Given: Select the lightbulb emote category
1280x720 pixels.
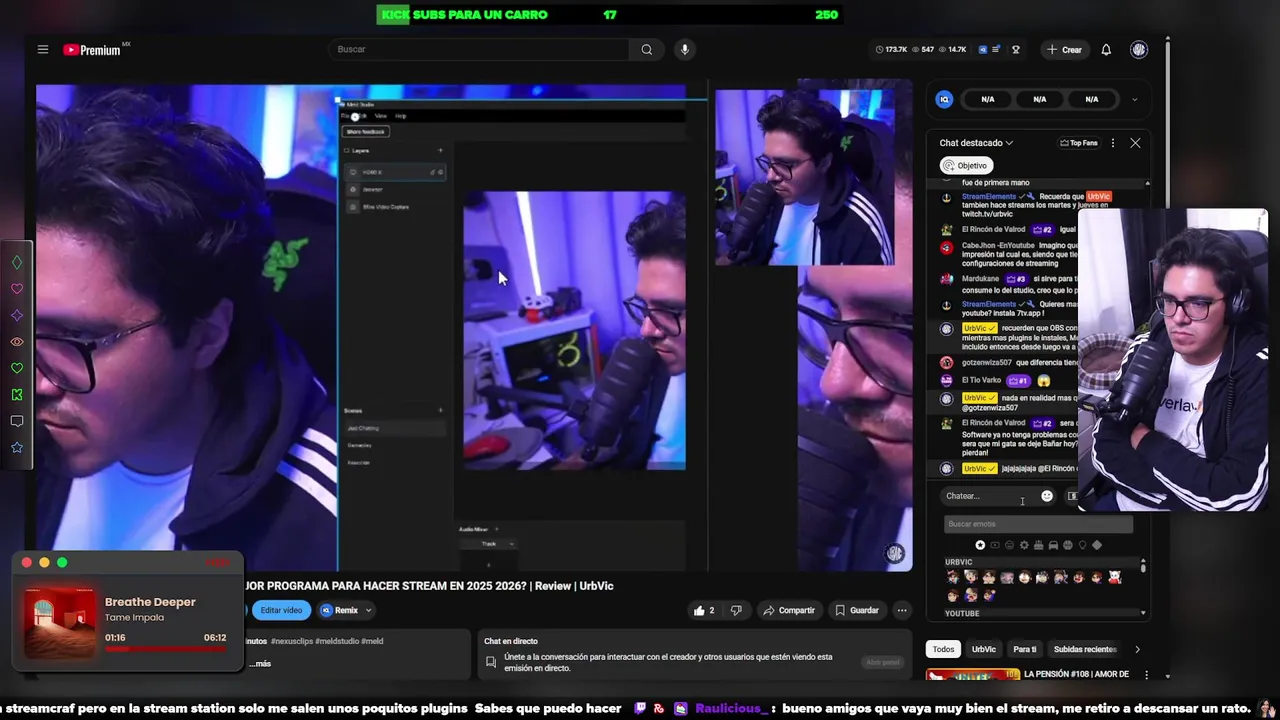Looking at the screenshot, I should 1082,545.
